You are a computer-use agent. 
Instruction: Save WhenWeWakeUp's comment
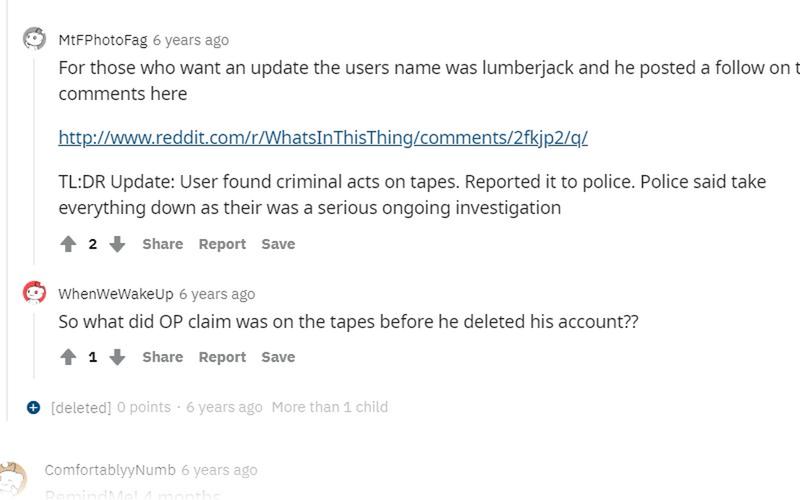click(278, 357)
